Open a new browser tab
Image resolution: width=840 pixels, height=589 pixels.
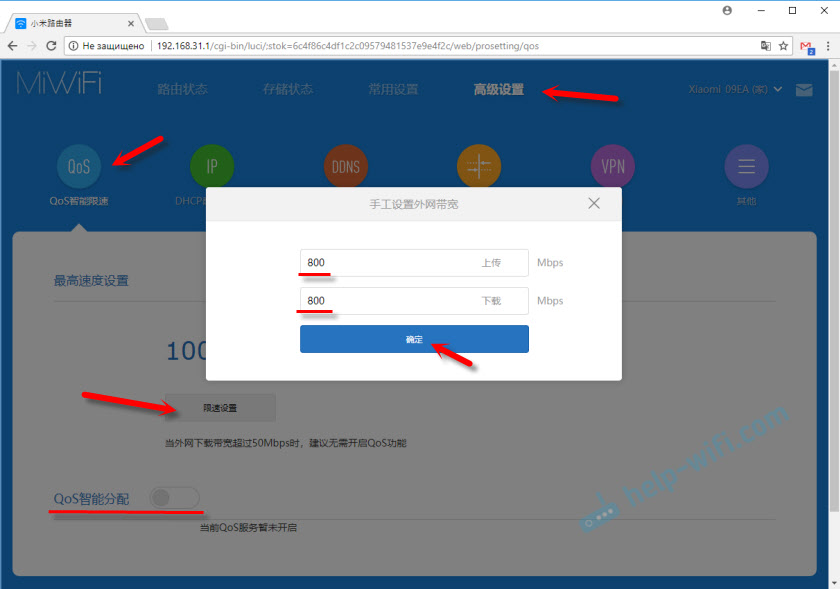(156, 24)
